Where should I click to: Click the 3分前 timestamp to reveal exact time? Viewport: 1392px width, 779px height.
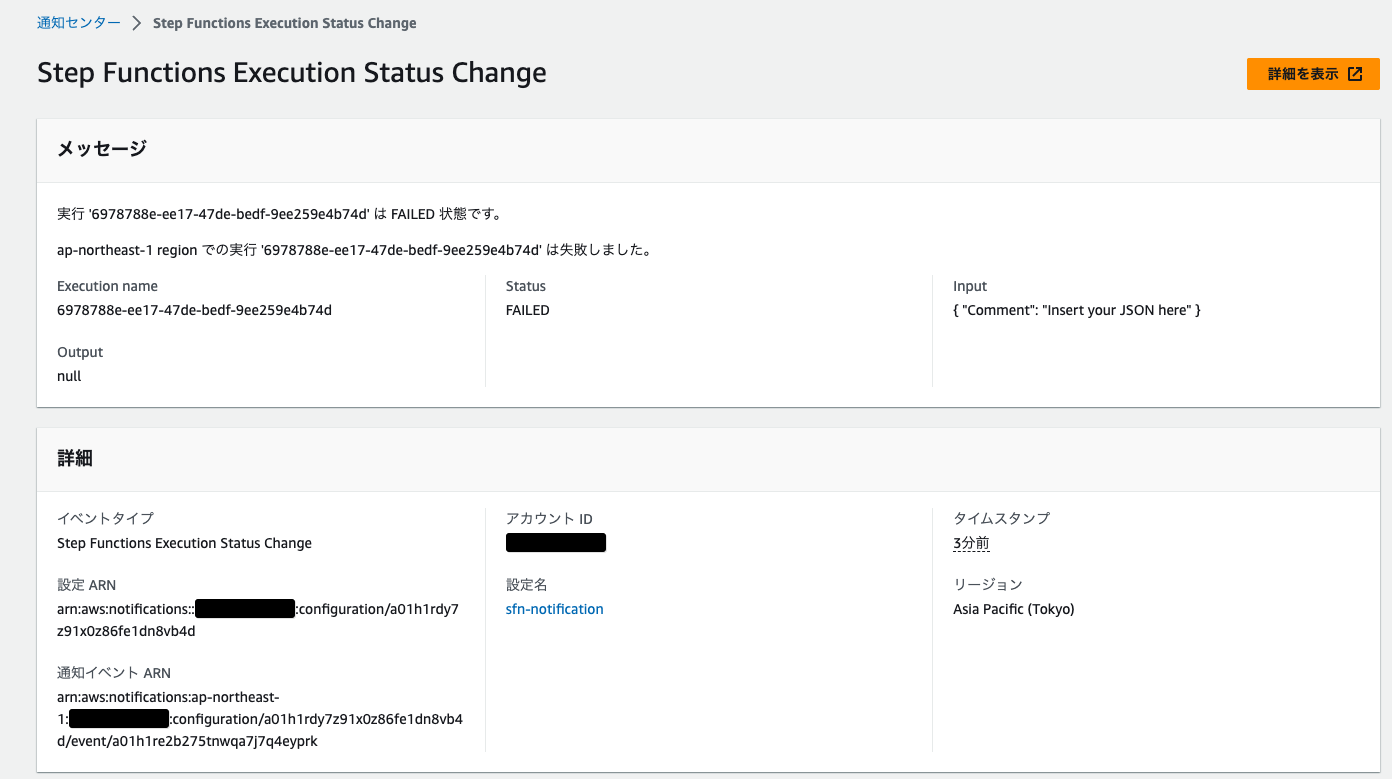pos(970,542)
